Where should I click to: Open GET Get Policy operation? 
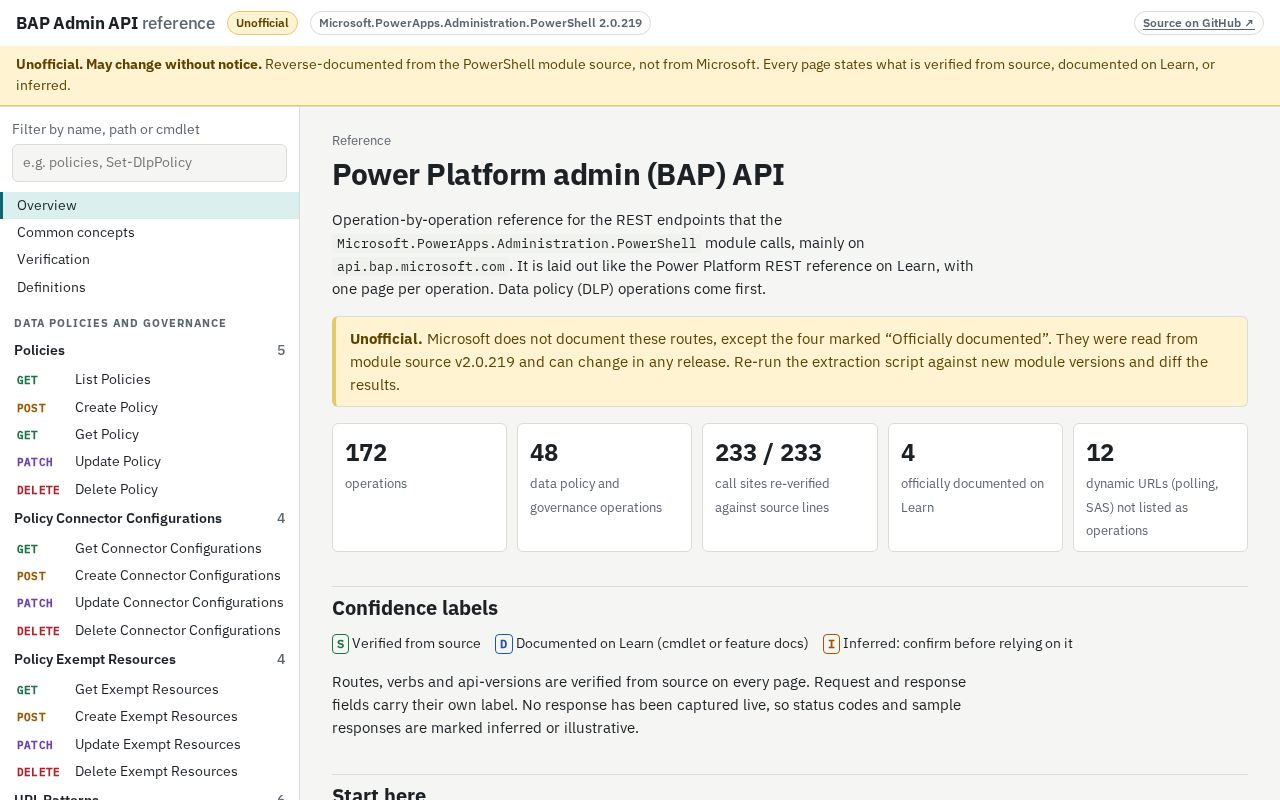(150, 434)
